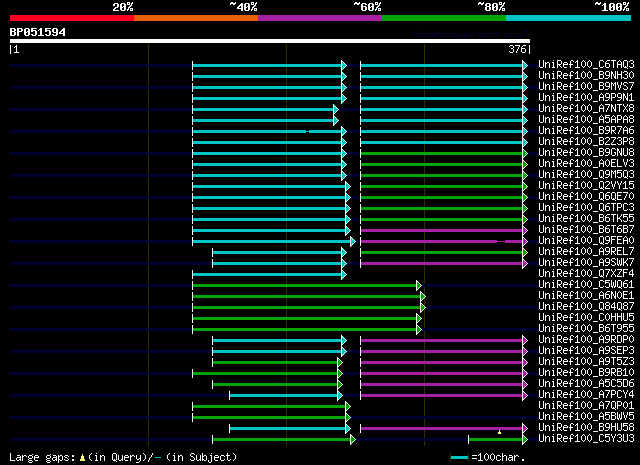Screen dimensions: 640x465
Task: Select hit label UniRef100_Q6TPC3
Action: pyautogui.click(x=586, y=208)
